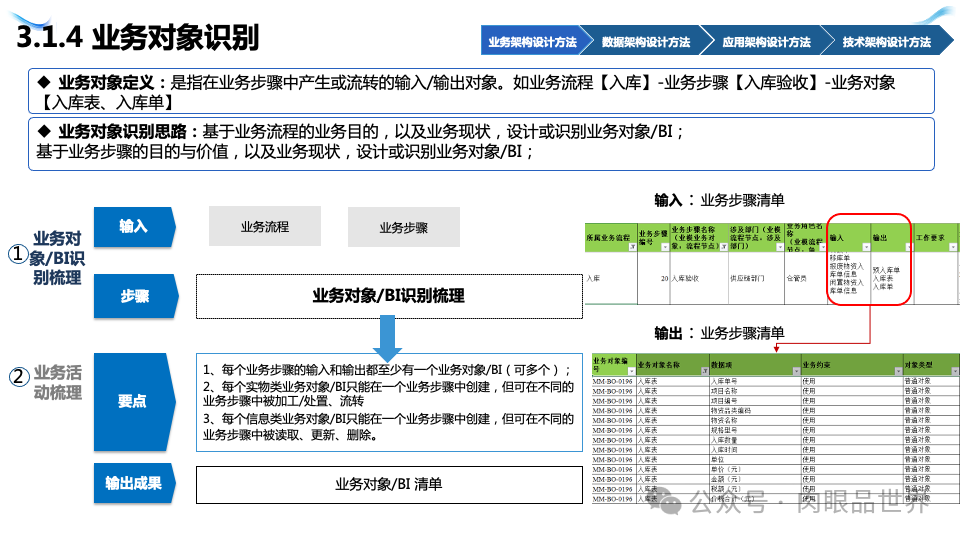The width and height of the screenshot is (960, 540).
Task: Click the 规格型号 data item cell
Action: pos(756,430)
